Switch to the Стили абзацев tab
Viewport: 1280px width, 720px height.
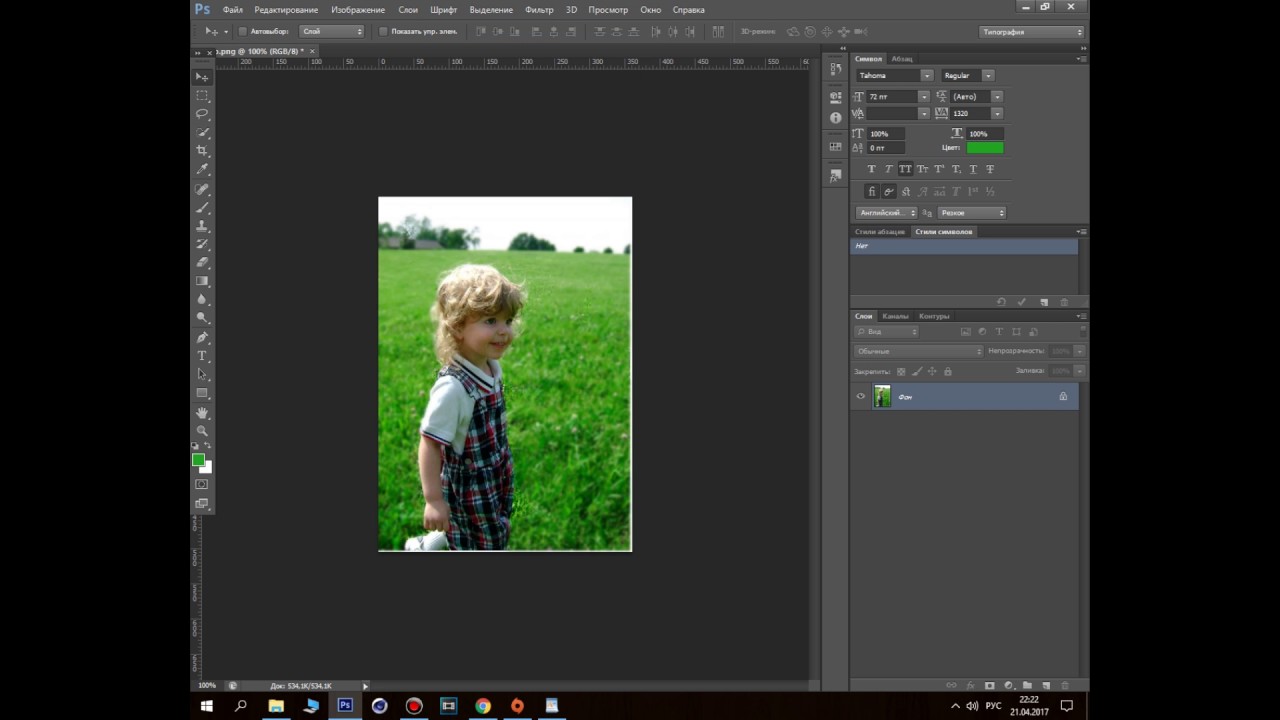(880, 232)
